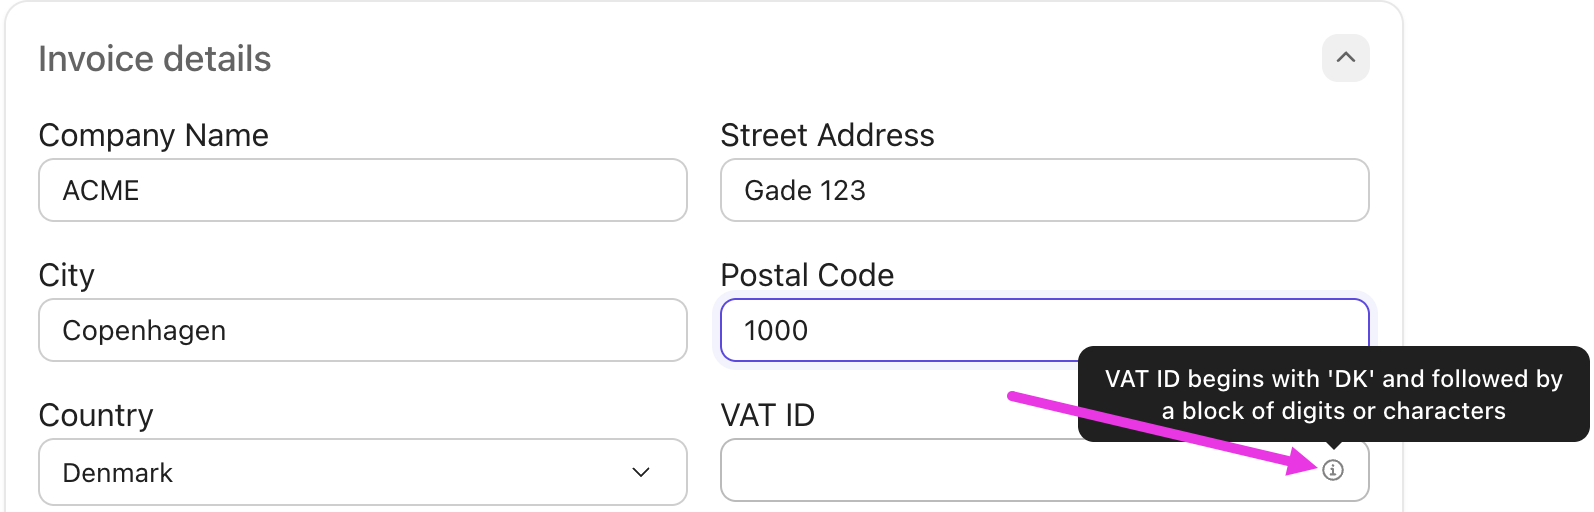Click the VAT ID info icon

tap(1332, 470)
